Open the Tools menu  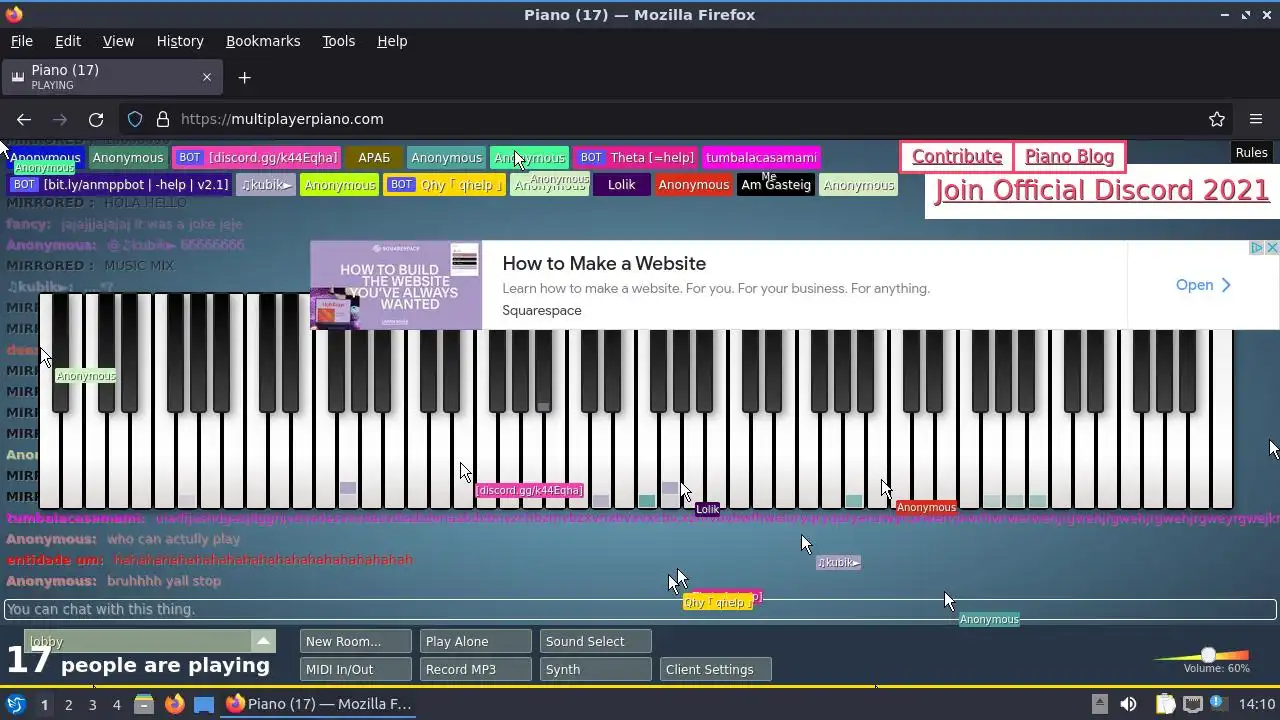338,41
